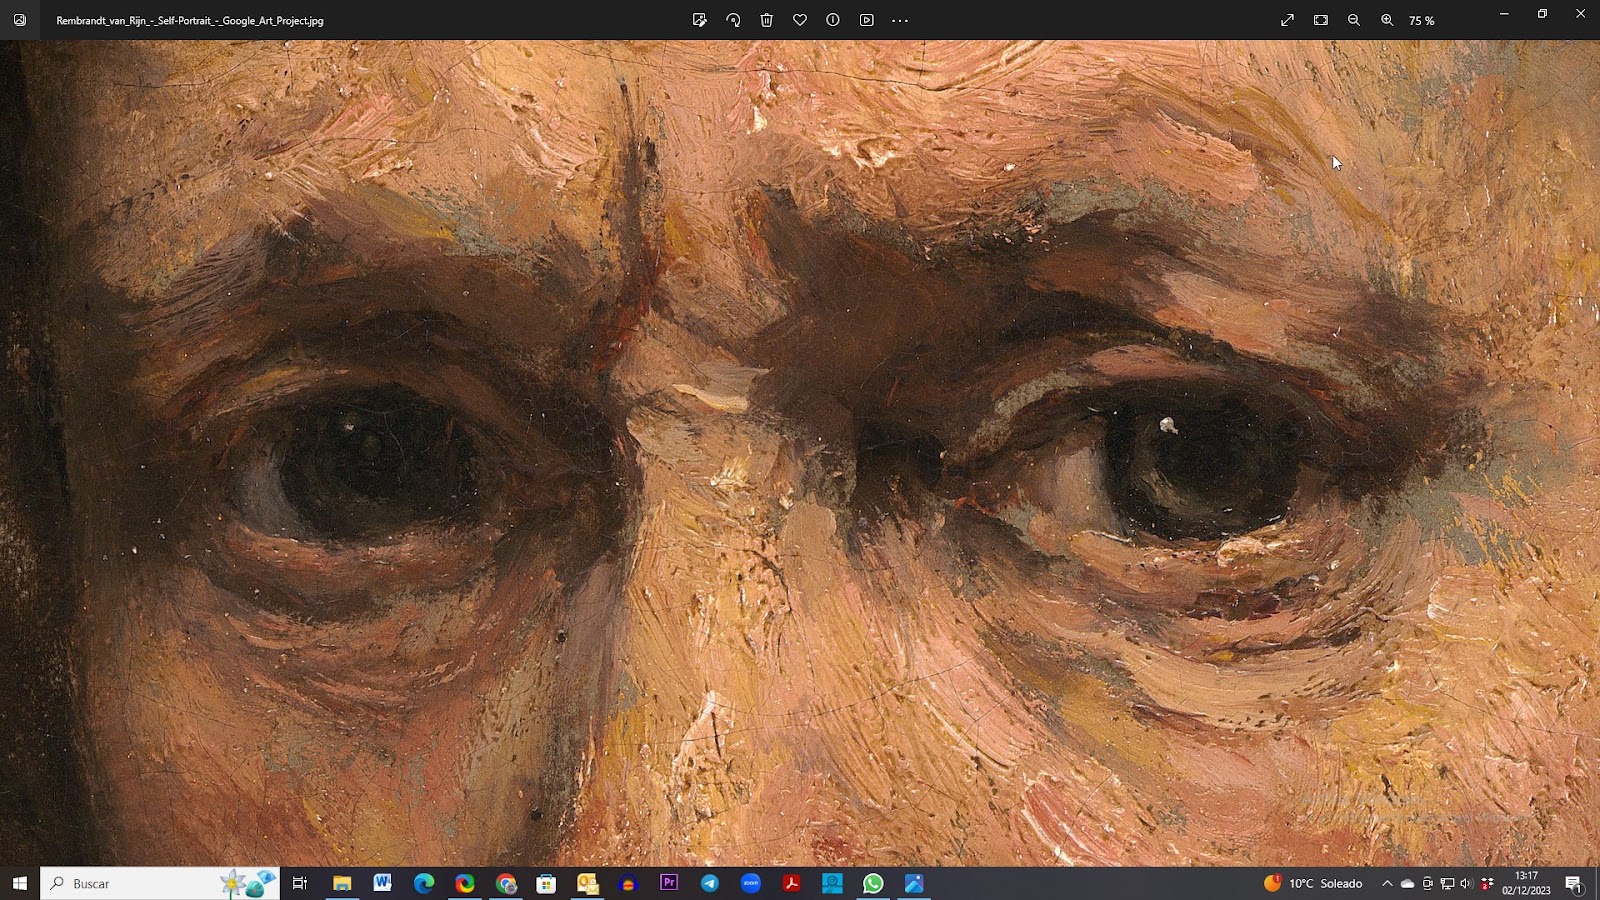Open the Windows Start menu
This screenshot has height=900, width=1600.
click(20, 883)
